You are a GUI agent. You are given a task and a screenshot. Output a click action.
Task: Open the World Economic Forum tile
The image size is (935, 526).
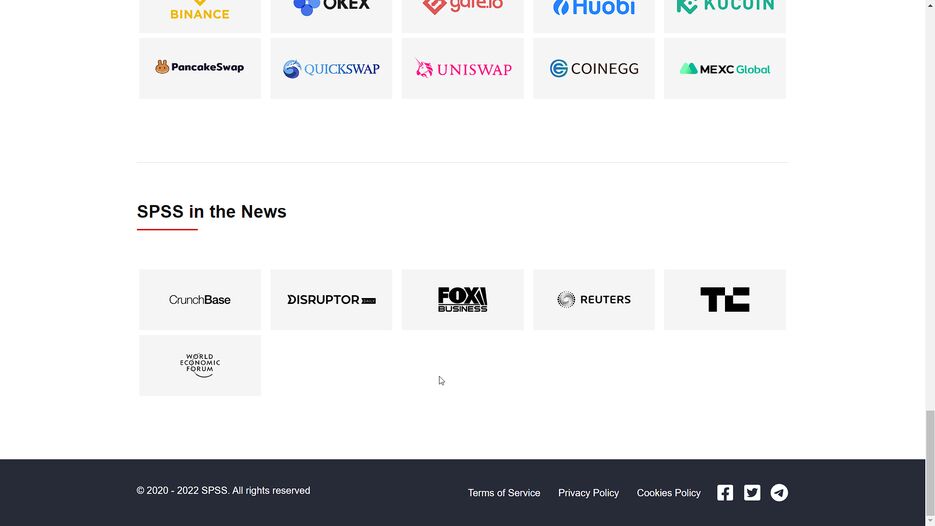click(200, 365)
